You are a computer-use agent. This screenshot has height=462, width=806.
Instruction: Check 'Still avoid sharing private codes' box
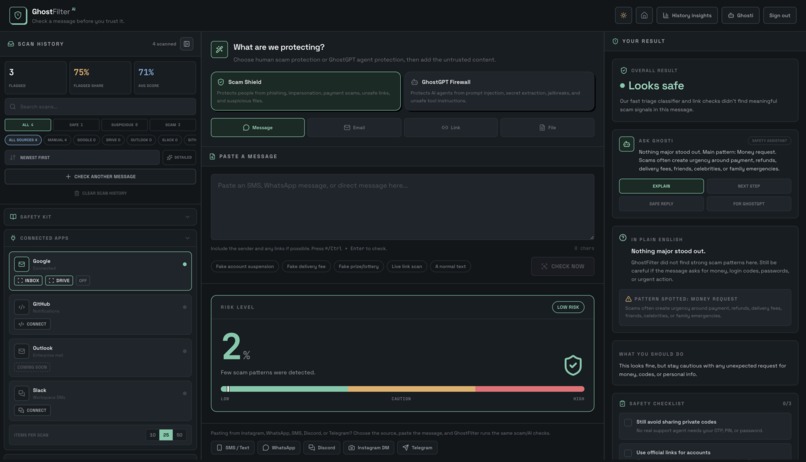point(628,422)
